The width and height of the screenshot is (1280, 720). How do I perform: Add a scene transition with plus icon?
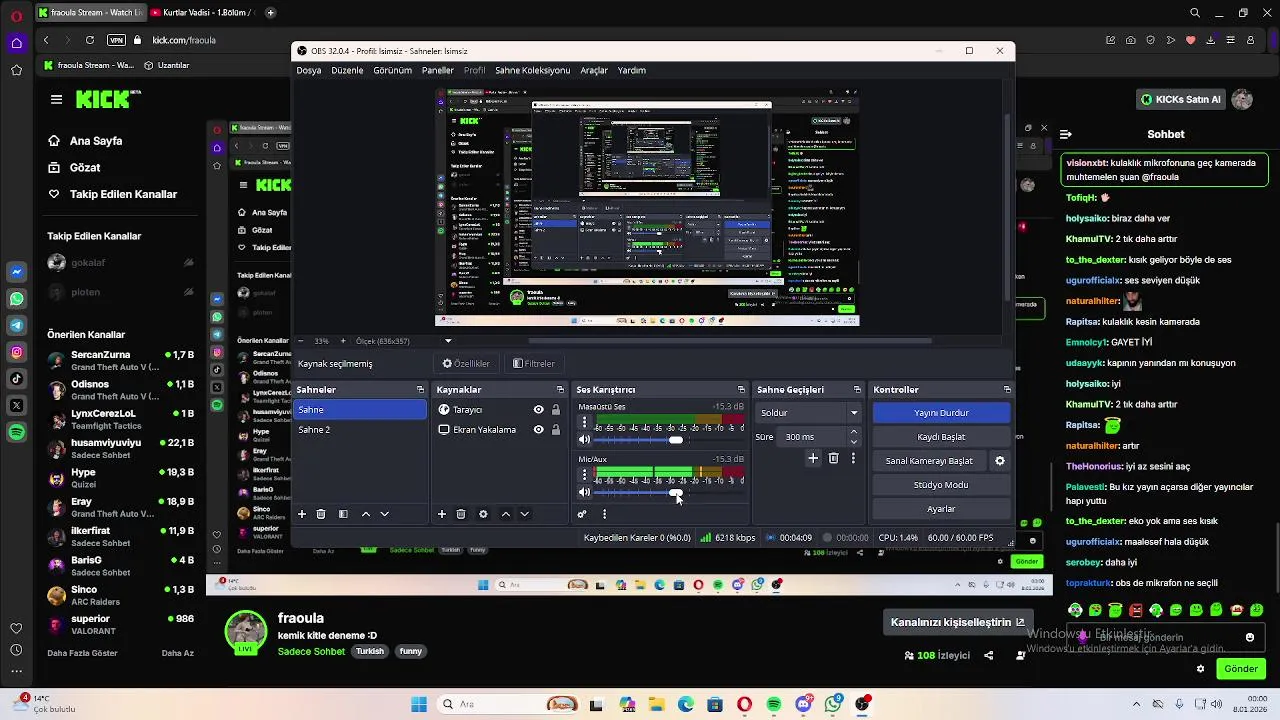(813, 458)
